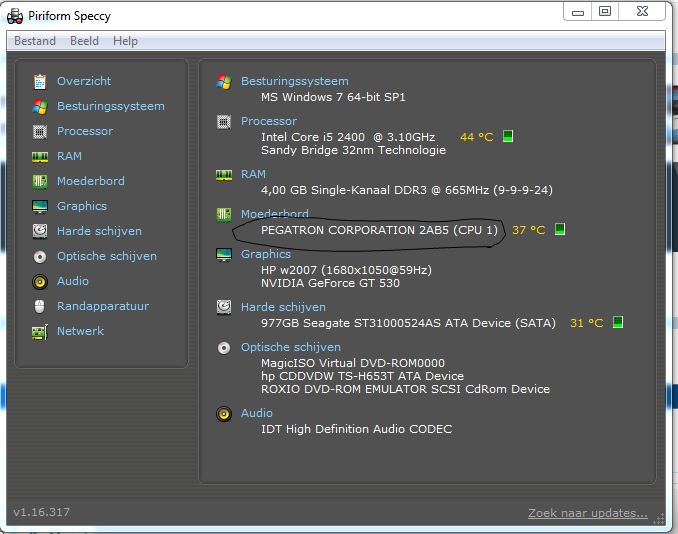This screenshot has height=534, width=678.
Task: Open Moederbord section from sidebar
Action: (91, 181)
